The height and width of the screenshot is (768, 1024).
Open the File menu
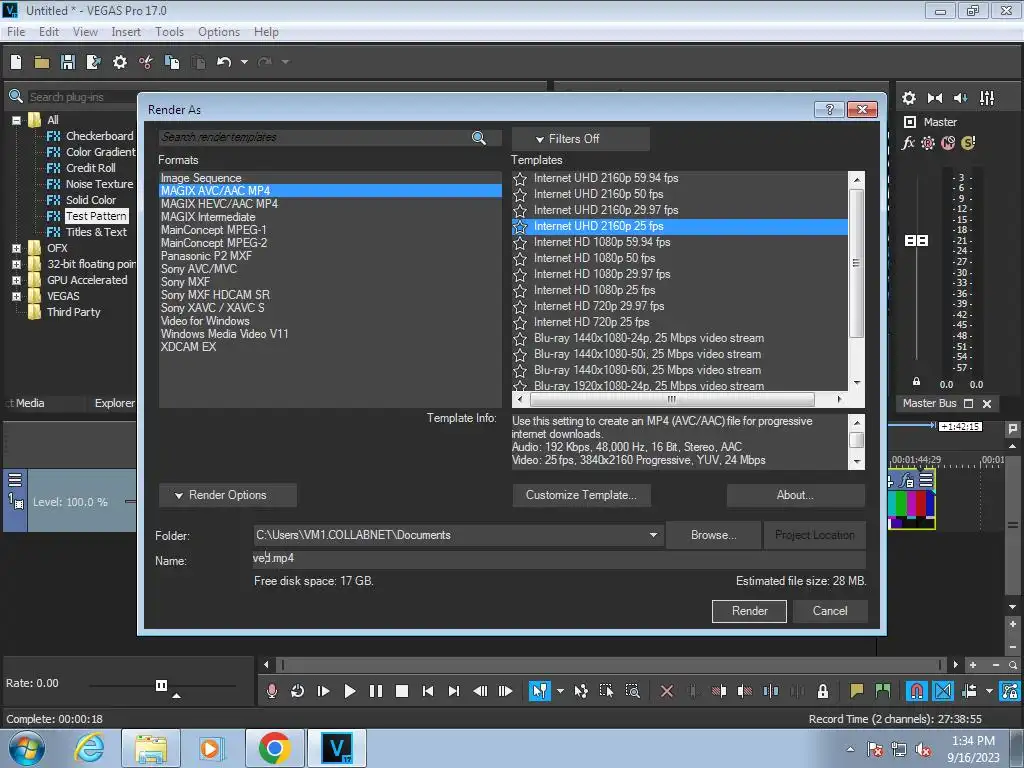(16, 31)
